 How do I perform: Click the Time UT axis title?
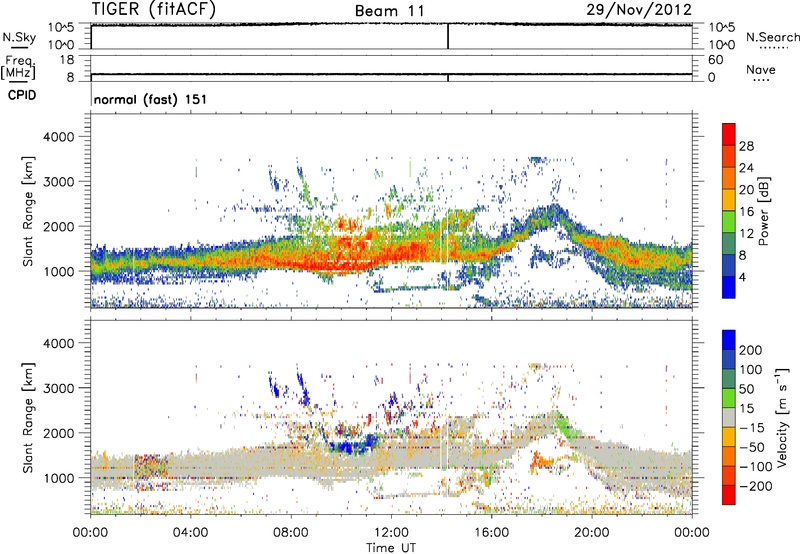[x=391, y=548]
